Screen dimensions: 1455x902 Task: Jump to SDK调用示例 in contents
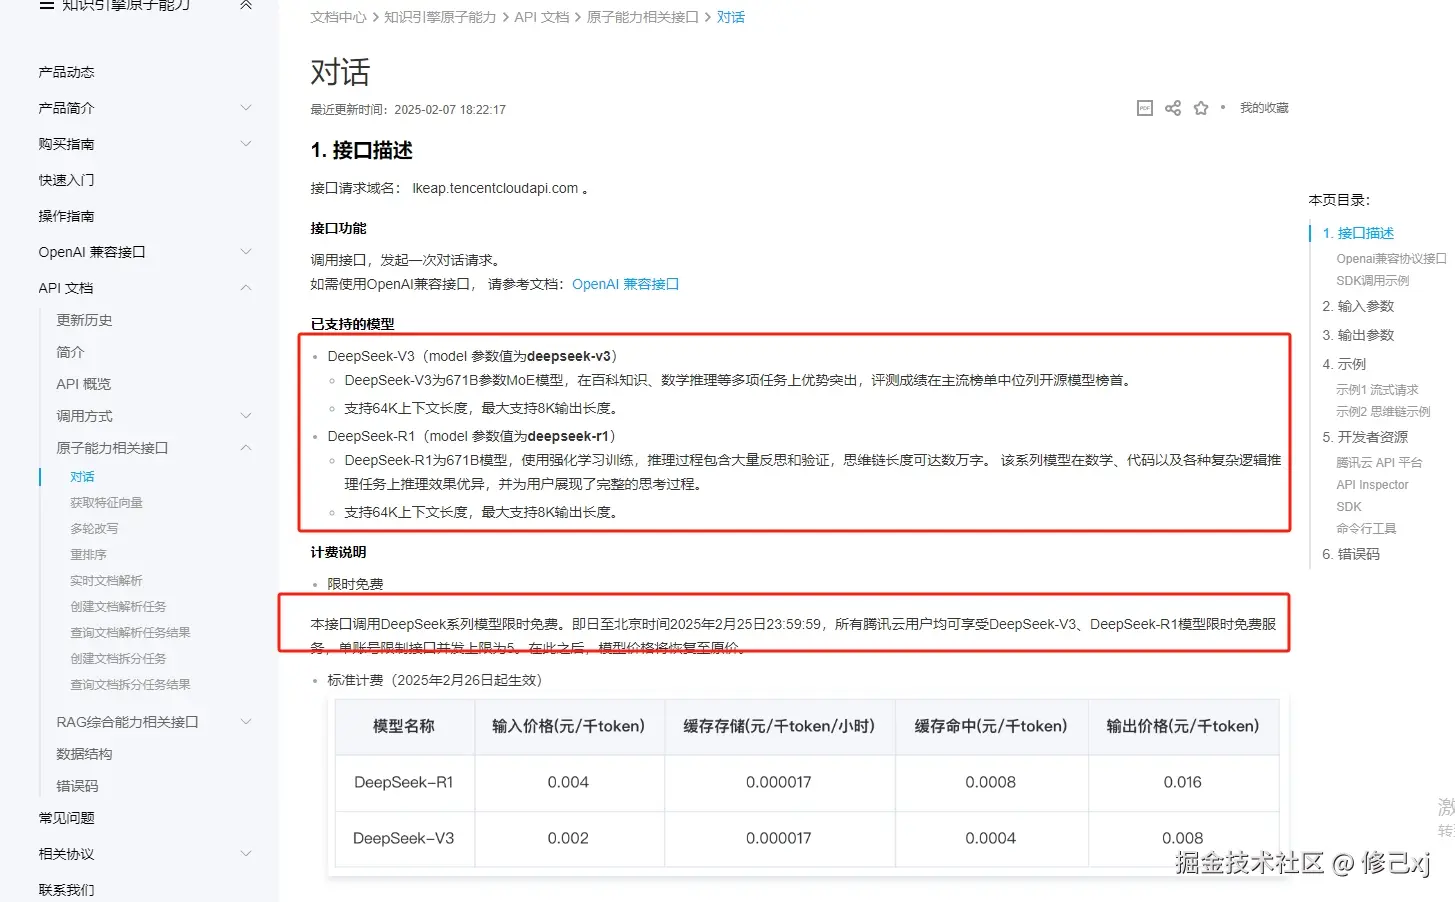point(1372,281)
